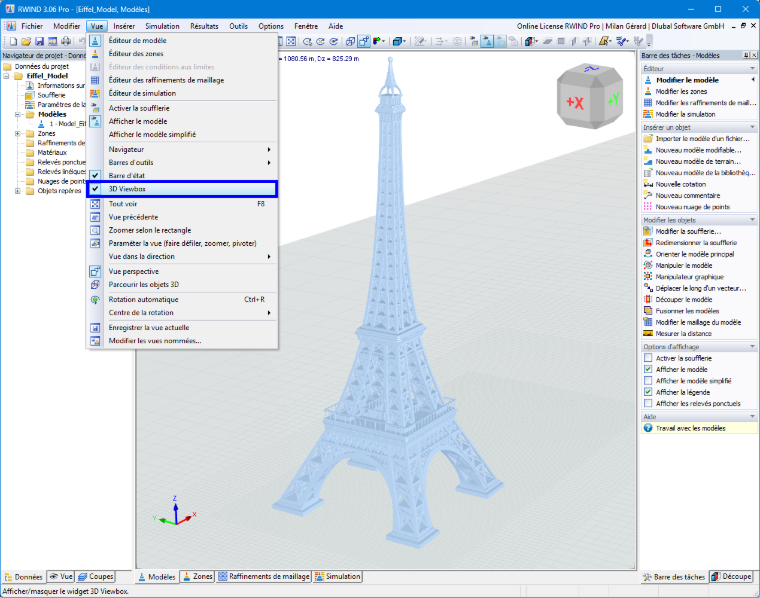The height and width of the screenshot is (598, 760).
Task: Toggle the 3D Viewbox menu checkmark
Action: click(x=95, y=189)
